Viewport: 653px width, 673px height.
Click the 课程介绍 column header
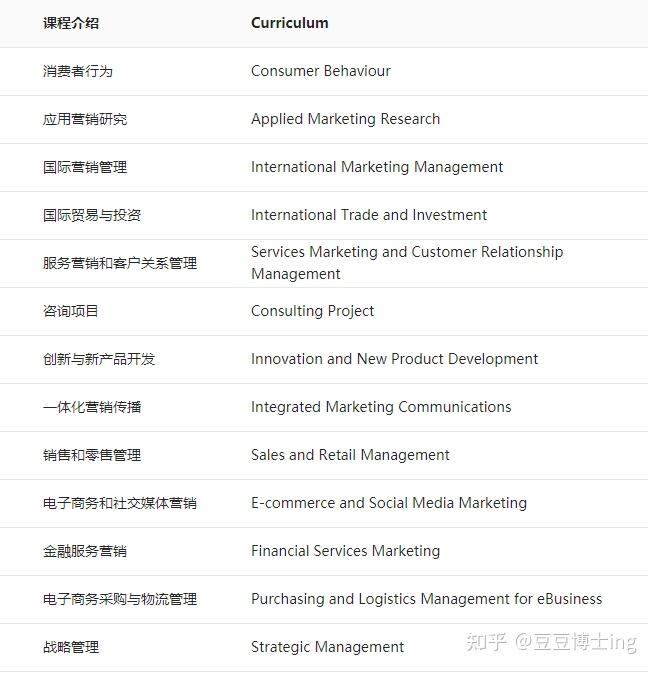[71, 23]
